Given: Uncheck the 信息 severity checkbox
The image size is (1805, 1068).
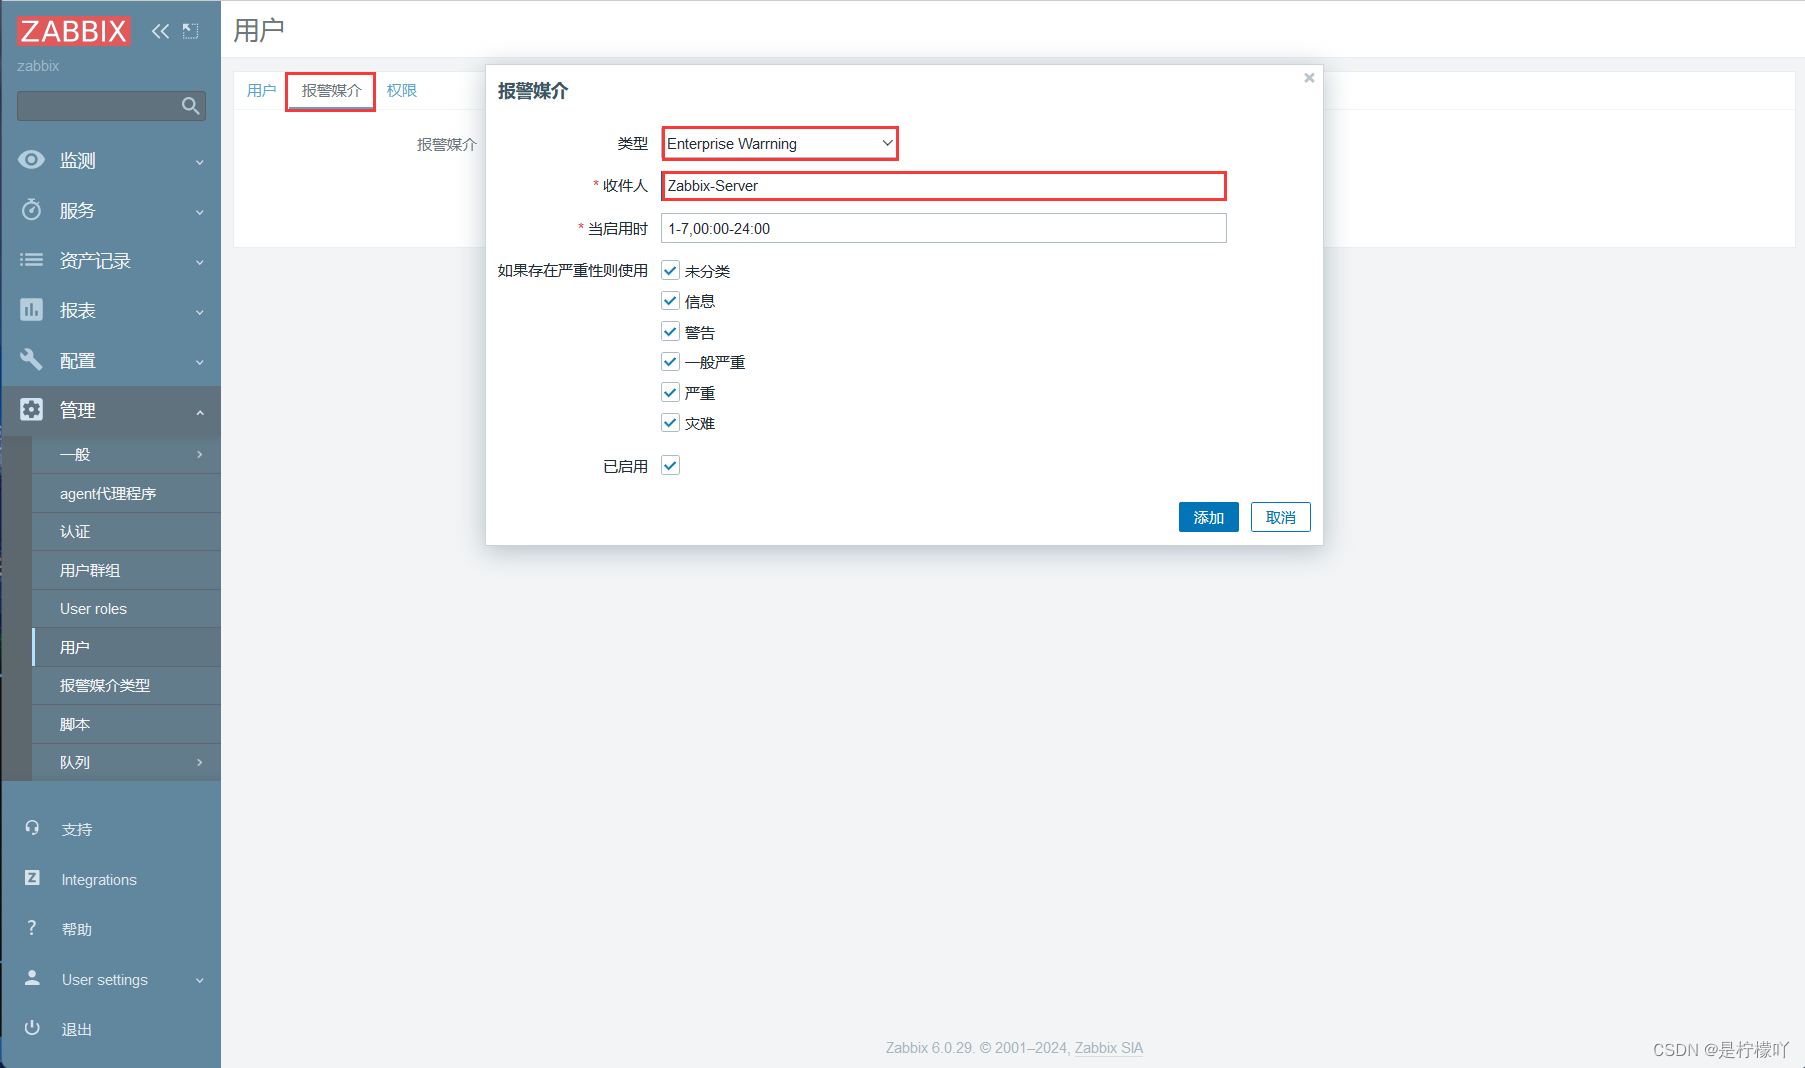Looking at the screenshot, I should tap(671, 301).
